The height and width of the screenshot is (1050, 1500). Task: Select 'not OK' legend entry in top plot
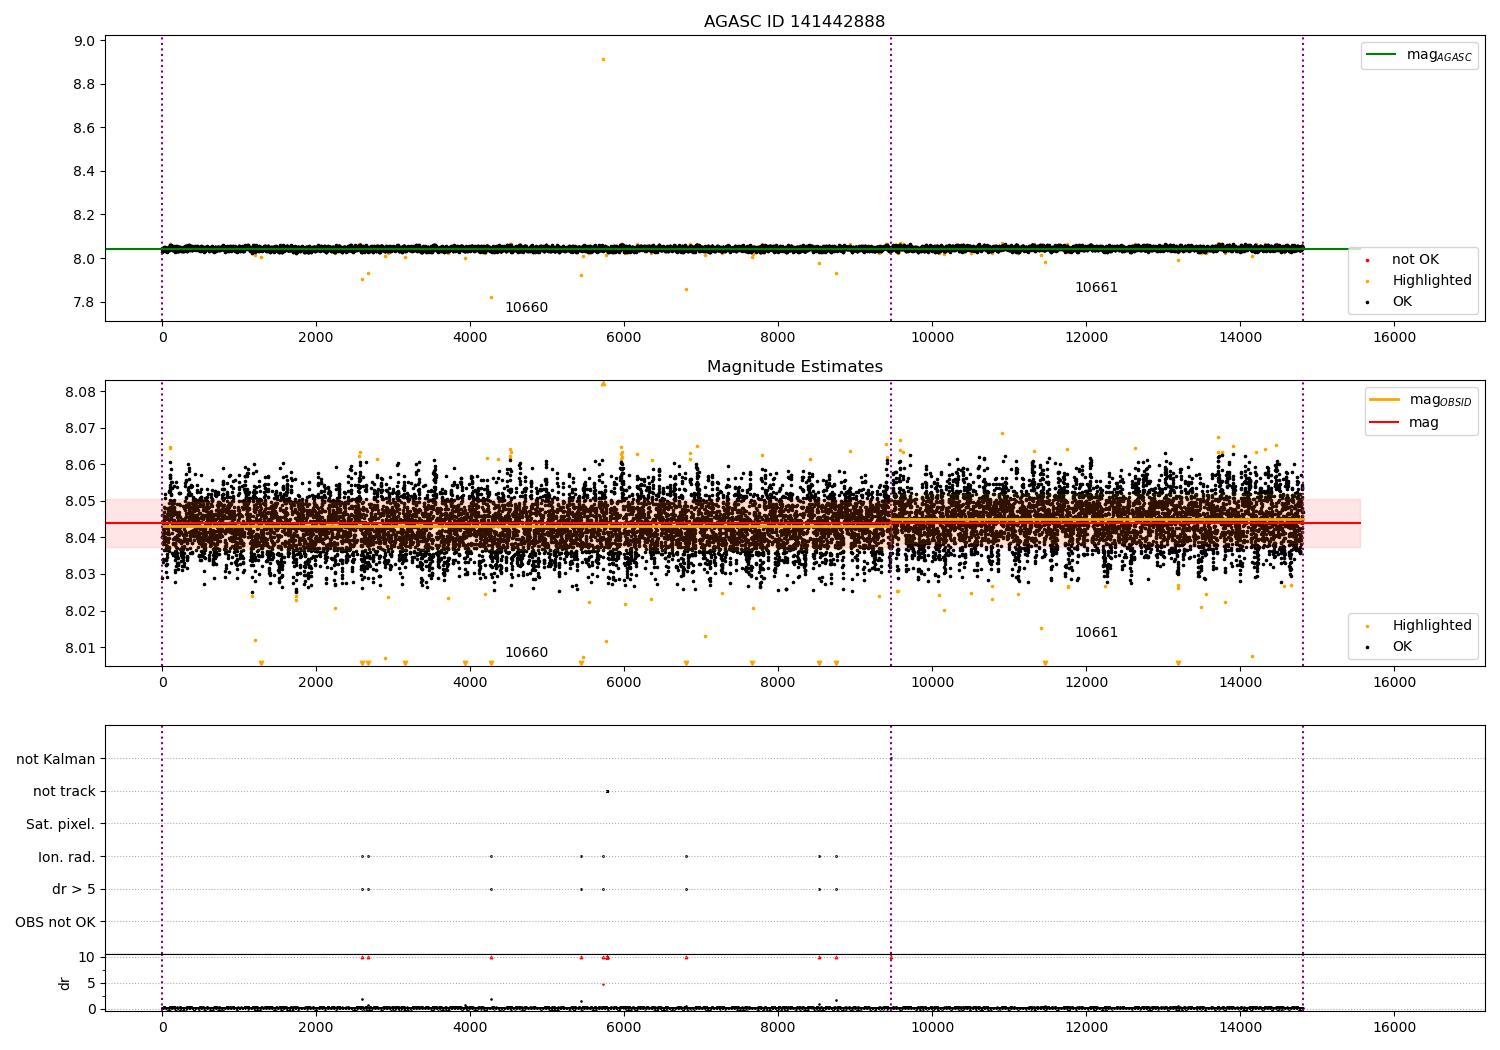click(x=1415, y=260)
